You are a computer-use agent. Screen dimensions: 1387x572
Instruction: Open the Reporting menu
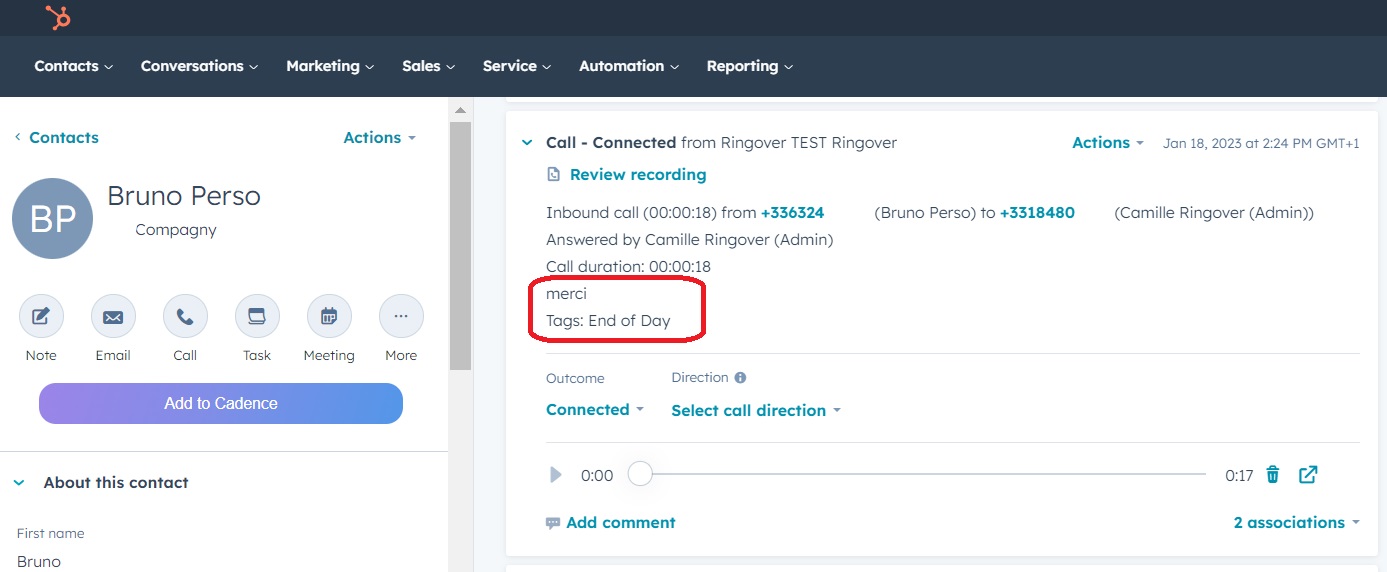pos(749,66)
